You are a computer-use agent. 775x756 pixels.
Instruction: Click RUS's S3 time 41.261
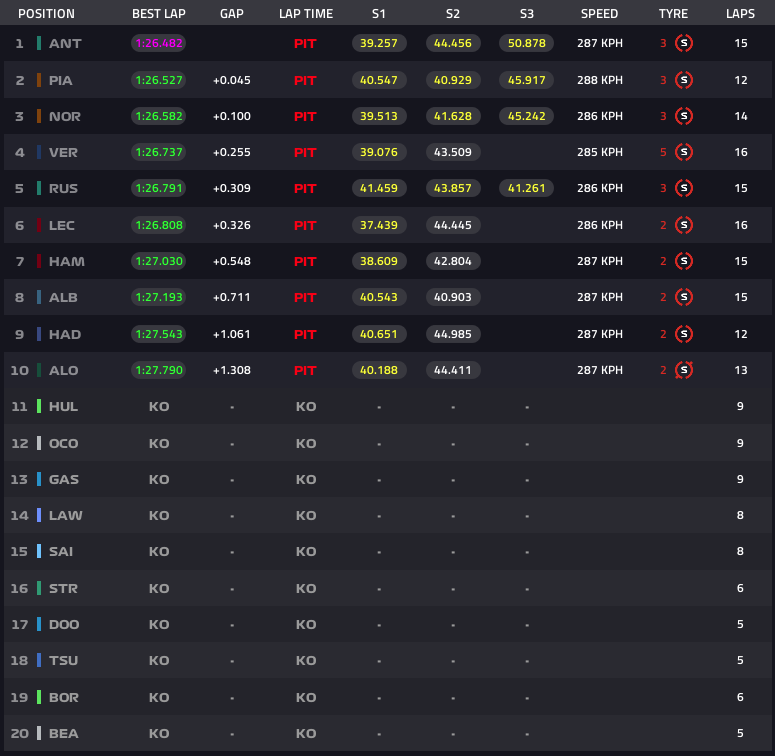pyautogui.click(x=526, y=188)
